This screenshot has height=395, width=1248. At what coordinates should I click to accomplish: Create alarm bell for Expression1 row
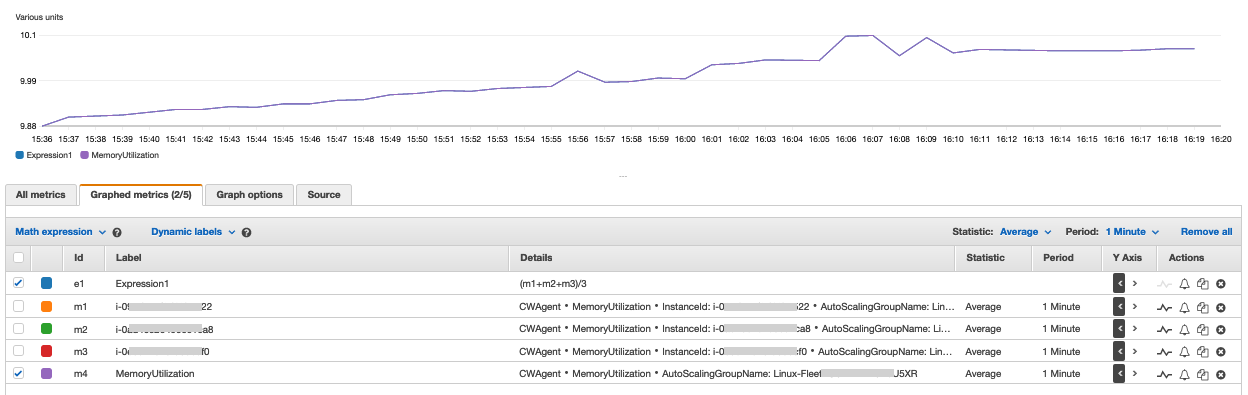1185,284
